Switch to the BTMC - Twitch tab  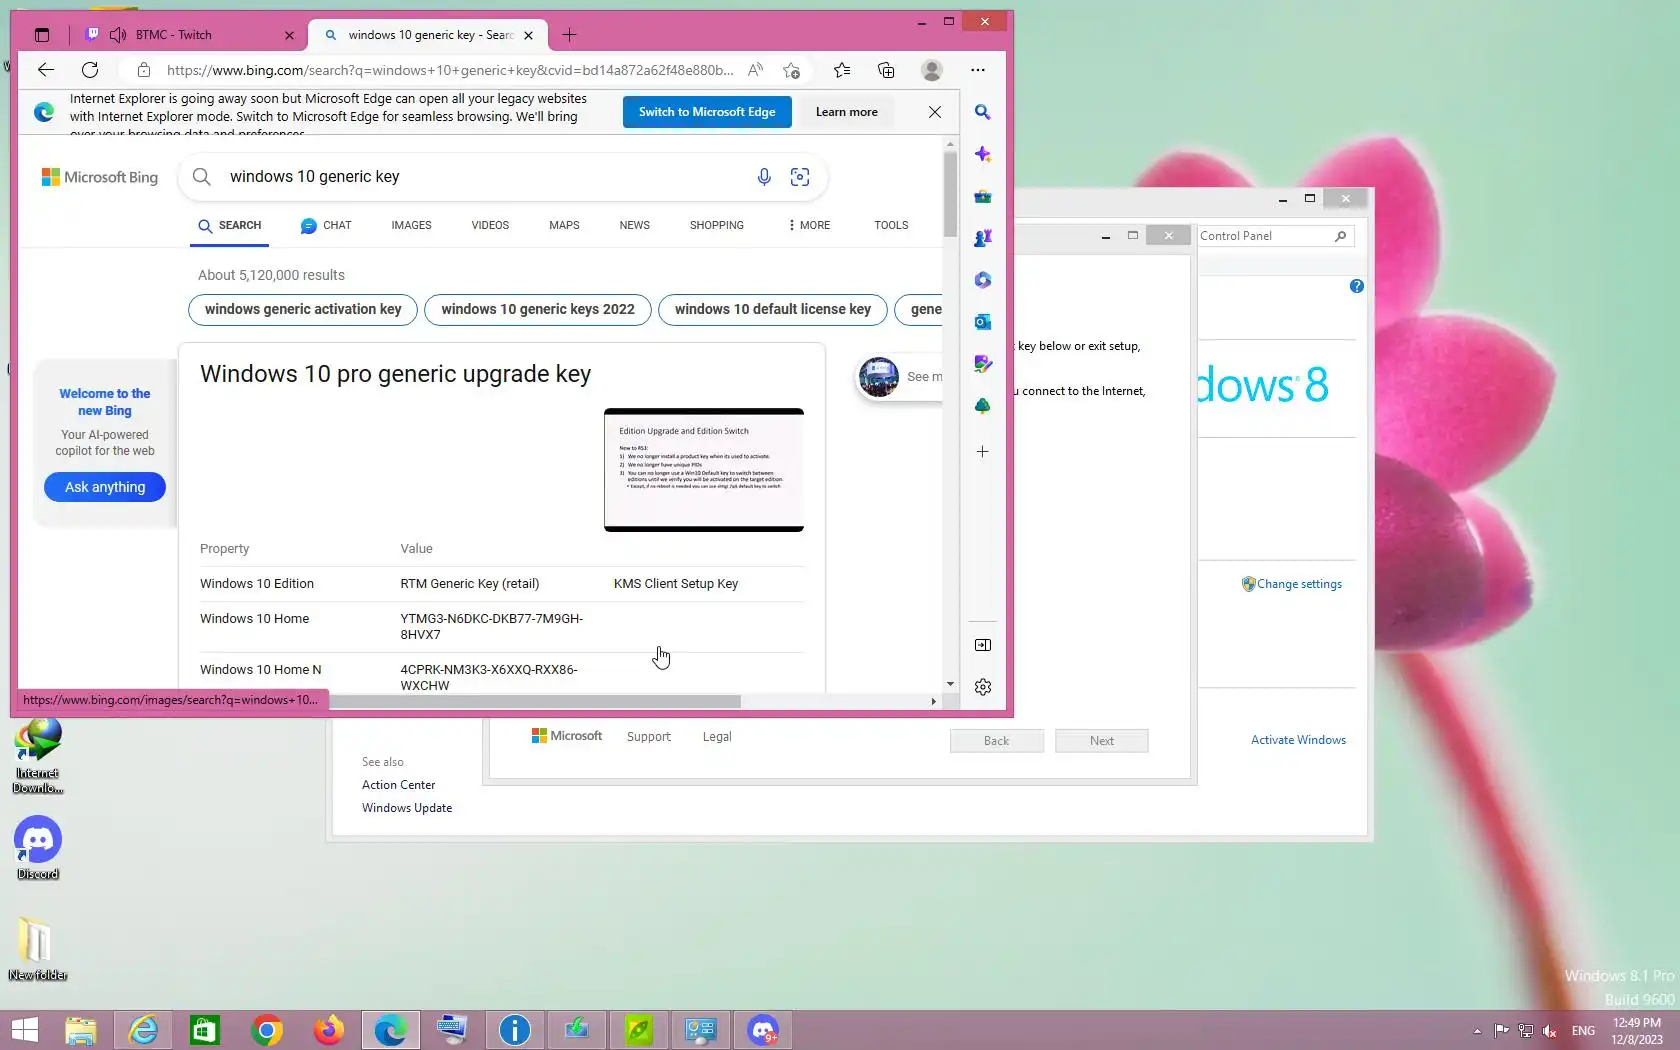[x=192, y=35]
